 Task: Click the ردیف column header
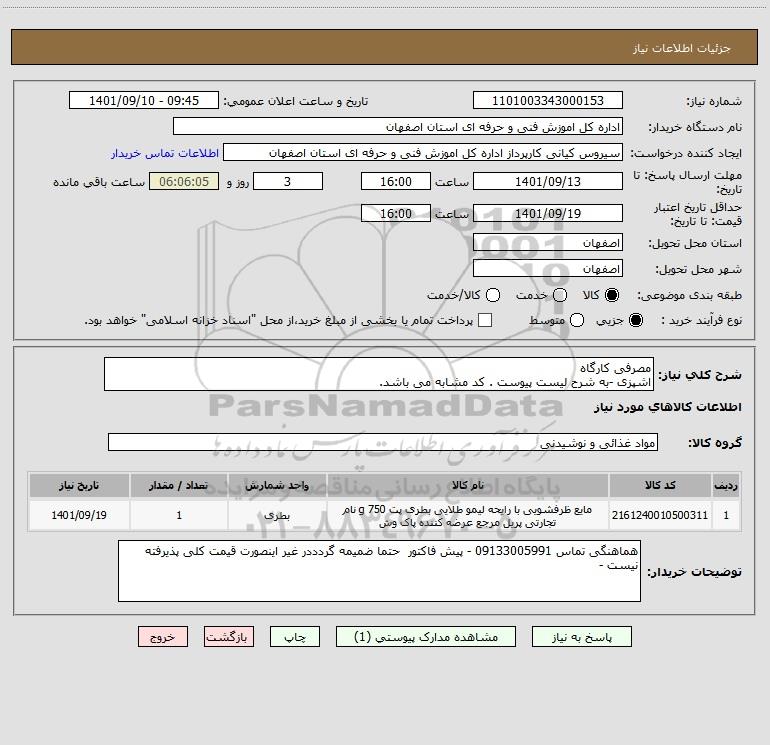click(726, 485)
